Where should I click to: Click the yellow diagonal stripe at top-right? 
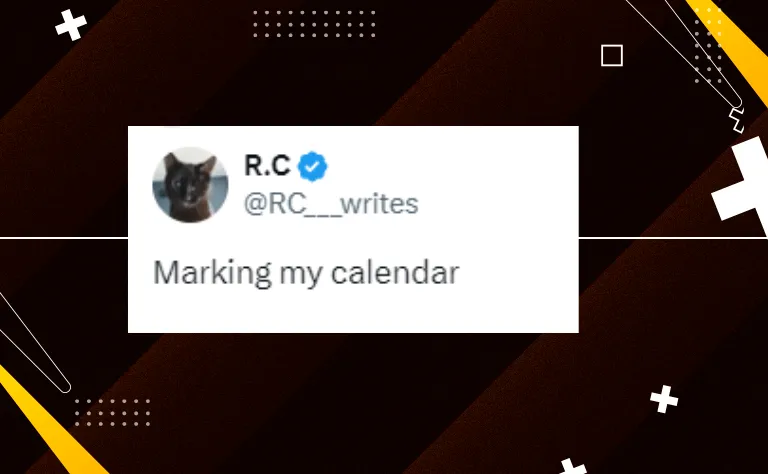click(732, 47)
